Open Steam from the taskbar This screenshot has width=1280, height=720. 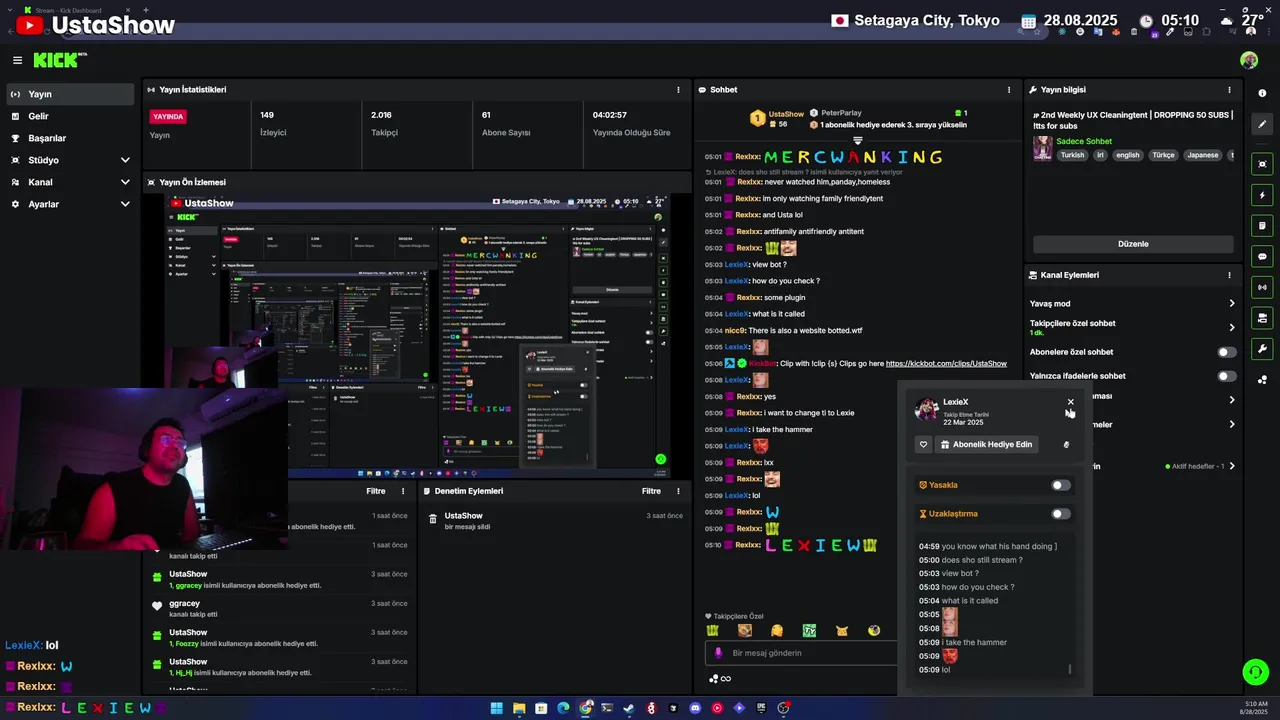pos(629,708)
